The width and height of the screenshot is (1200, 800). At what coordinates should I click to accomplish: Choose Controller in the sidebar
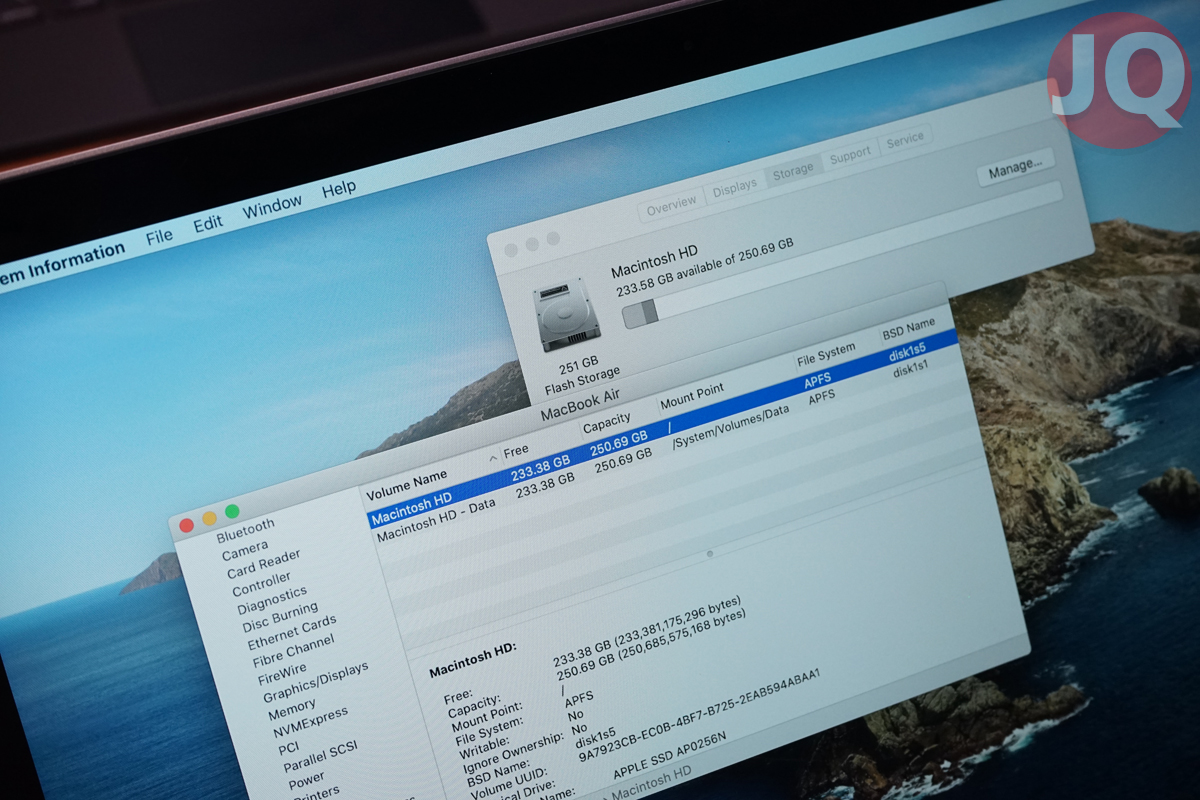262,583
